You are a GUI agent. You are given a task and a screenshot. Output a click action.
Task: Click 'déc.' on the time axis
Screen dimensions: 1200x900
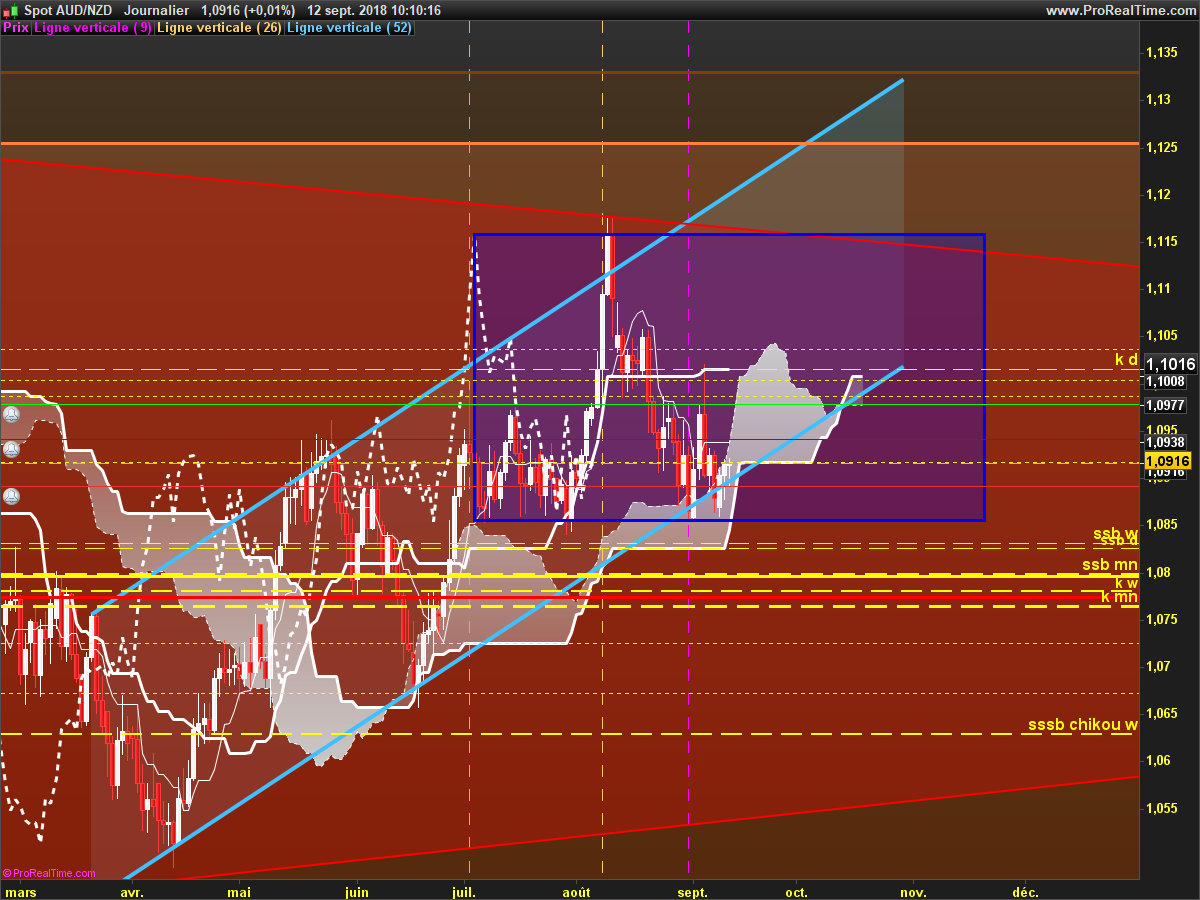(1025, 891)
